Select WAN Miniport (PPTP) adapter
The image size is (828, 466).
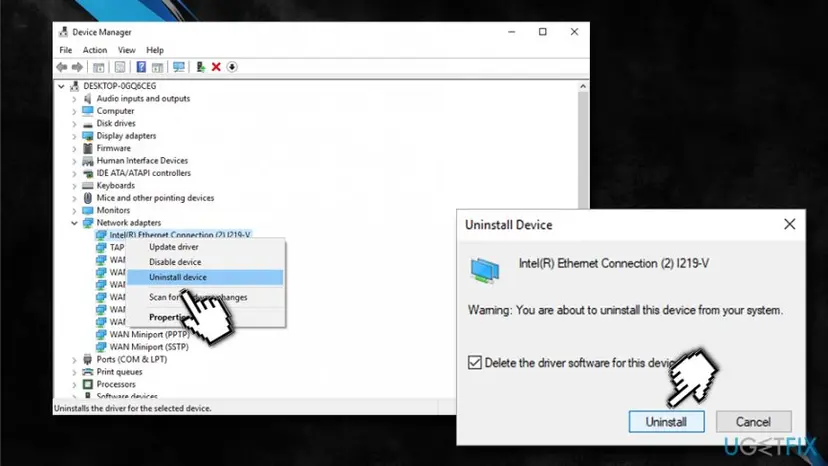(149, 334)
